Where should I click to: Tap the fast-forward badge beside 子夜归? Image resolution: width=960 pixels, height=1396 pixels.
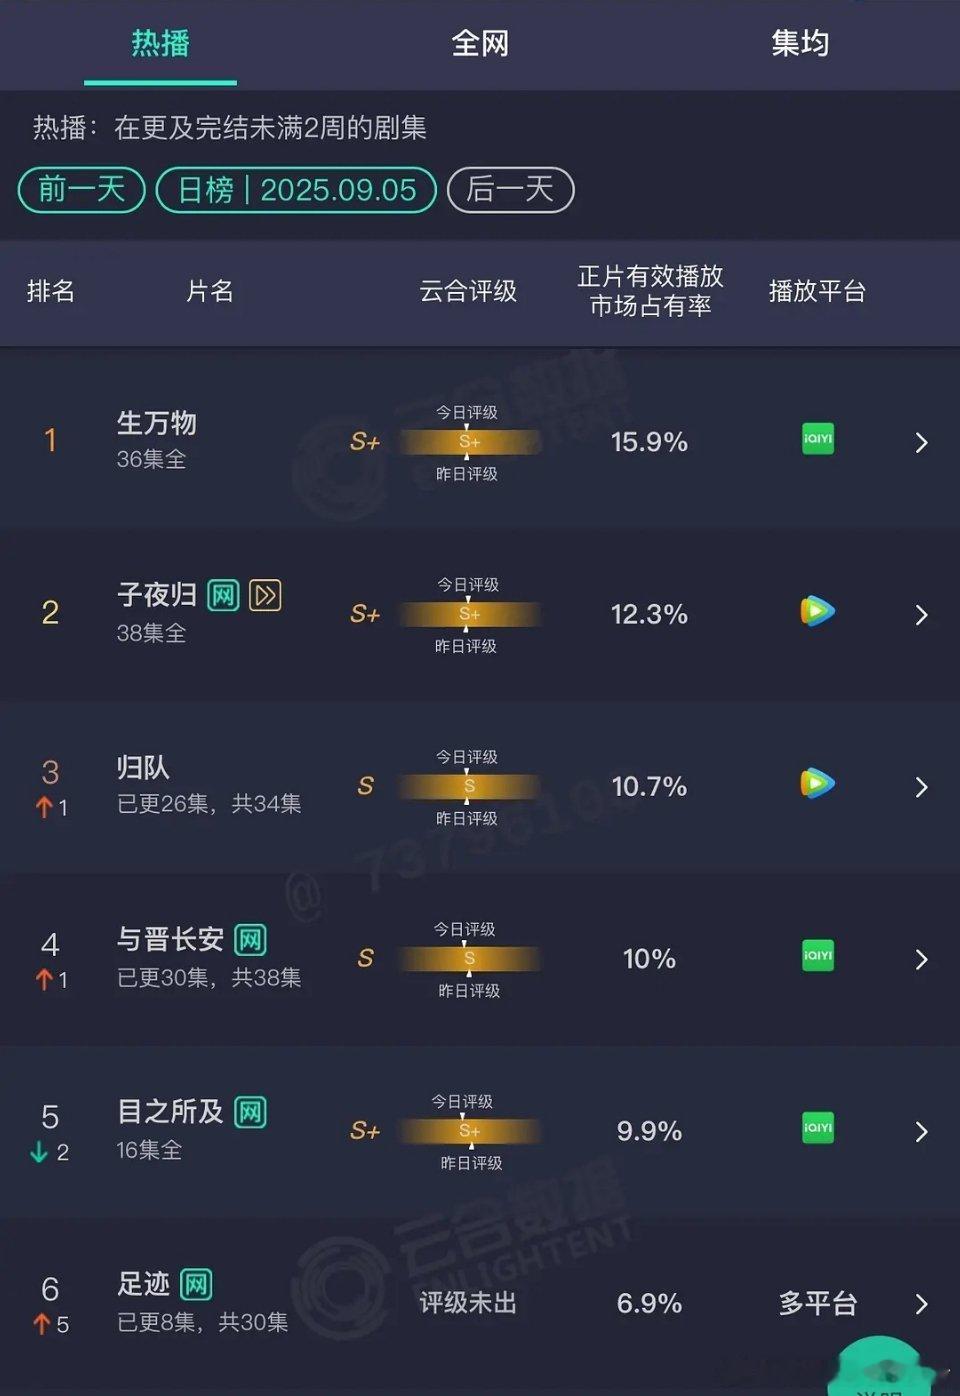pos(265,596)
